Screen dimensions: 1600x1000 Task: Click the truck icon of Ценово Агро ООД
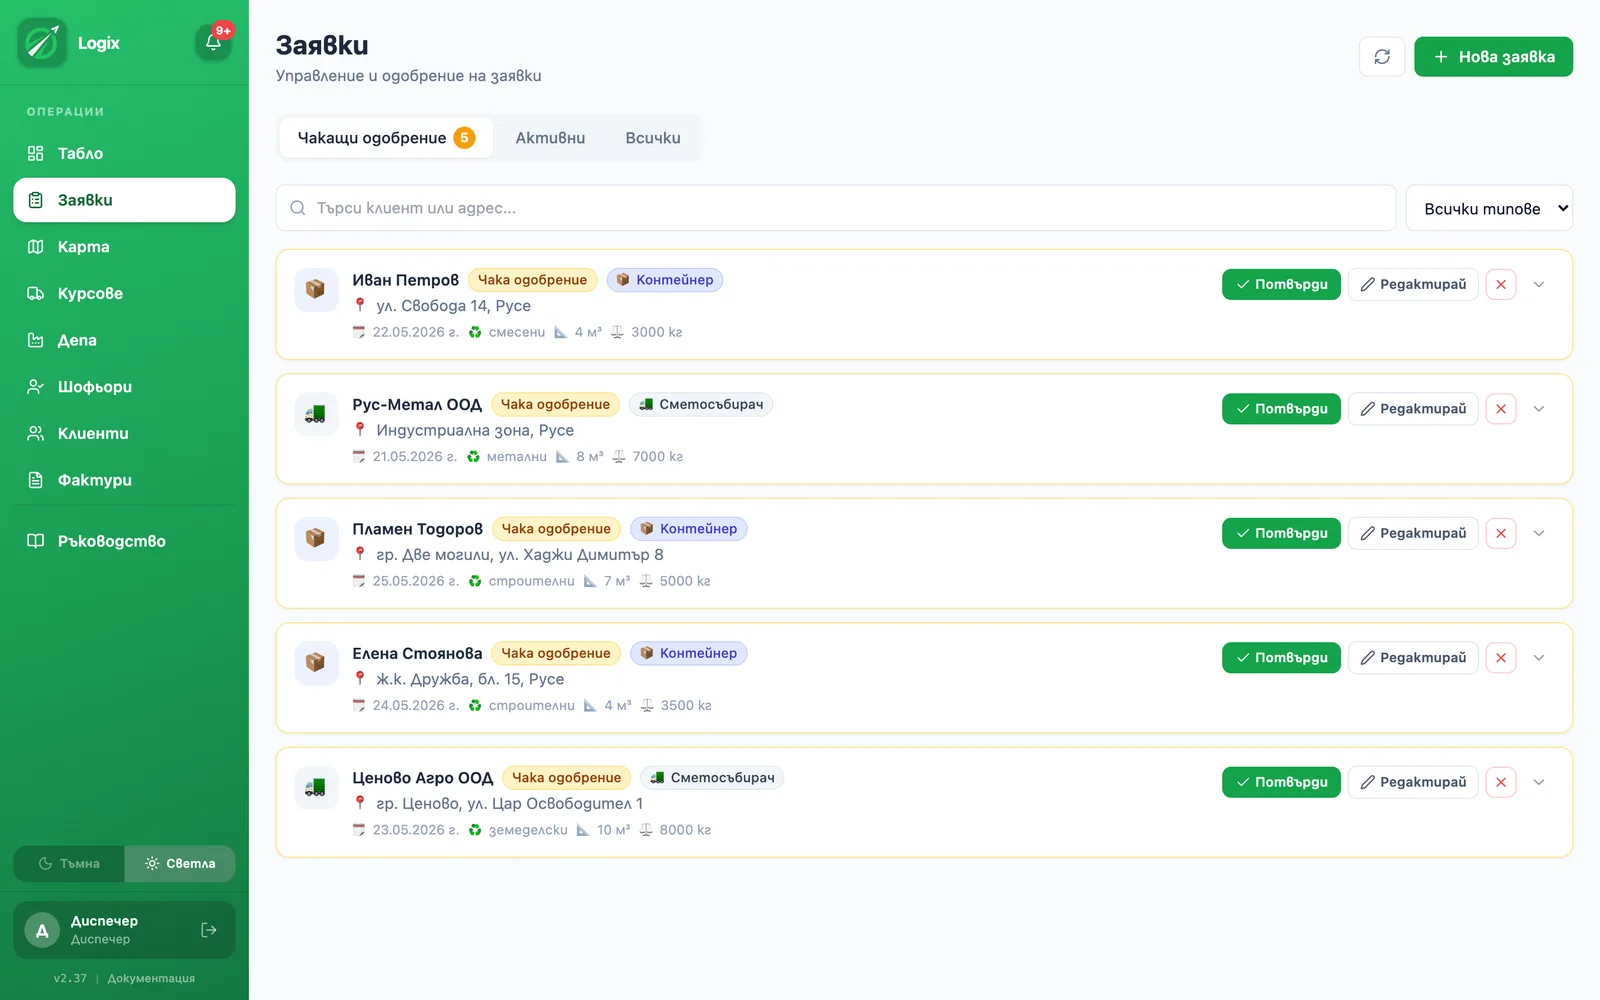click(315, 787)
